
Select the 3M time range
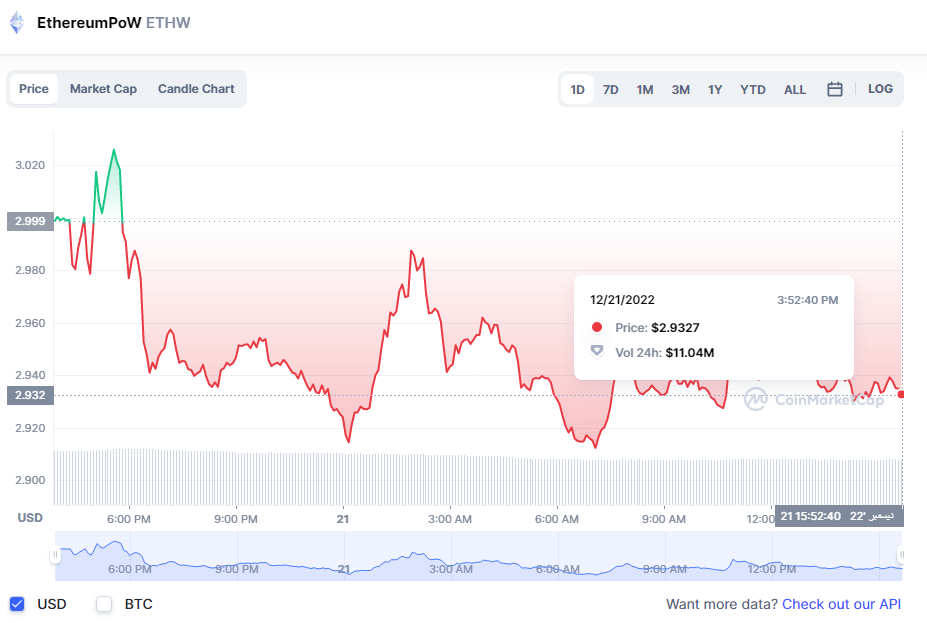(x=680, y=89)
